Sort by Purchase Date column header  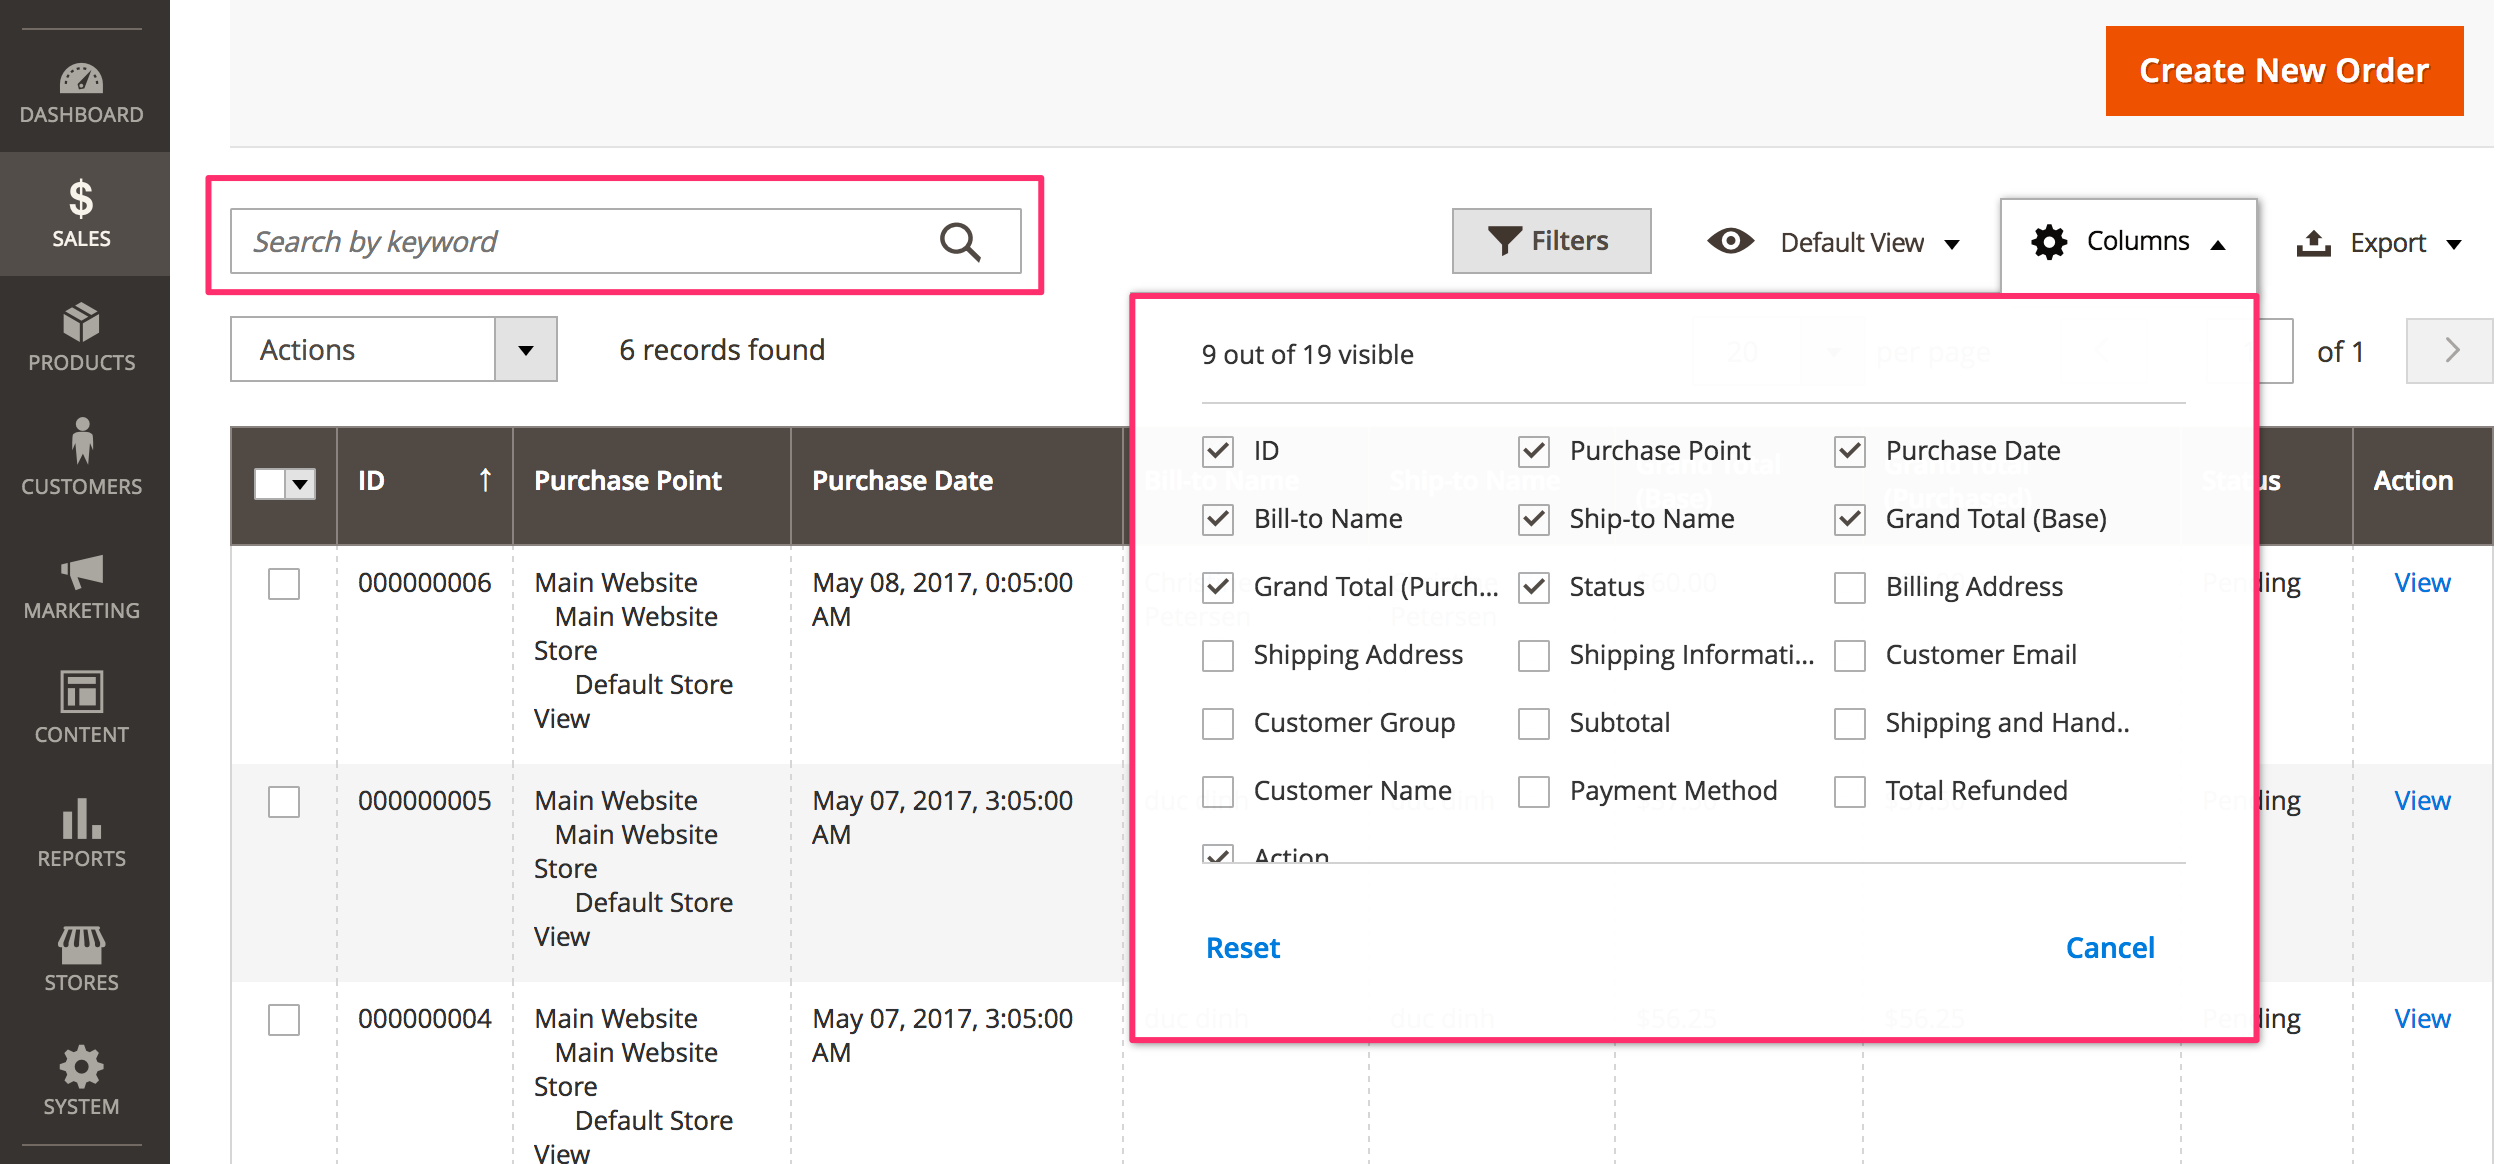[x=957, y=486]
